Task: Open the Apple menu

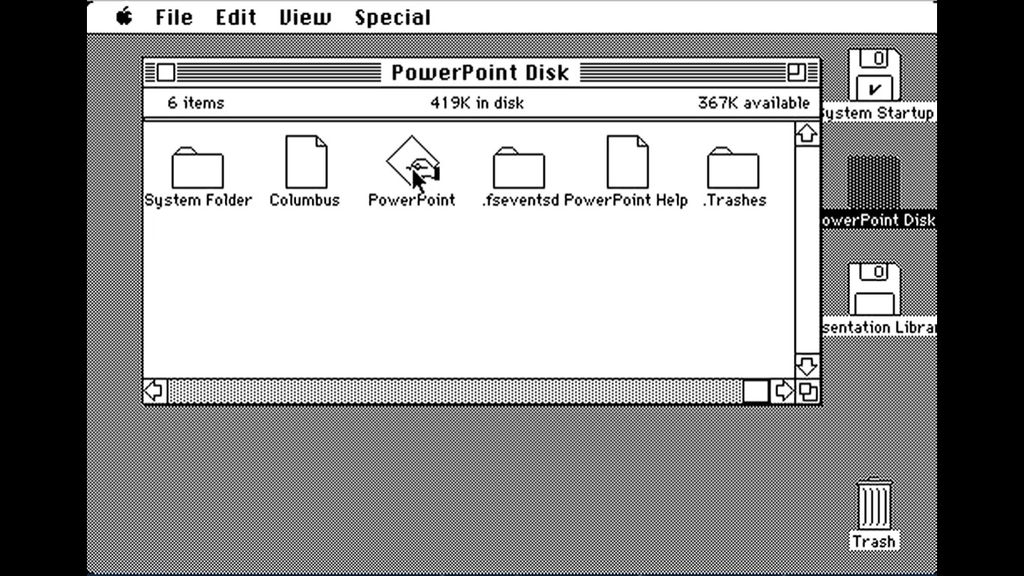Action: (x=124, y=17)
